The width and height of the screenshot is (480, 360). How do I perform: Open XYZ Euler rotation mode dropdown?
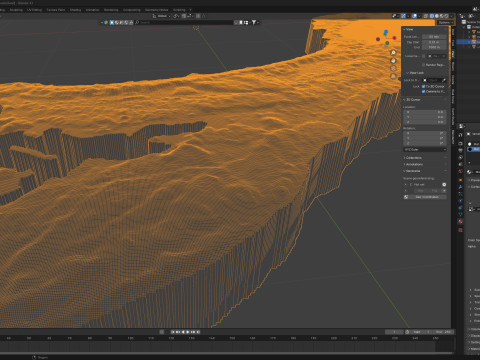(x=425, y=149)
